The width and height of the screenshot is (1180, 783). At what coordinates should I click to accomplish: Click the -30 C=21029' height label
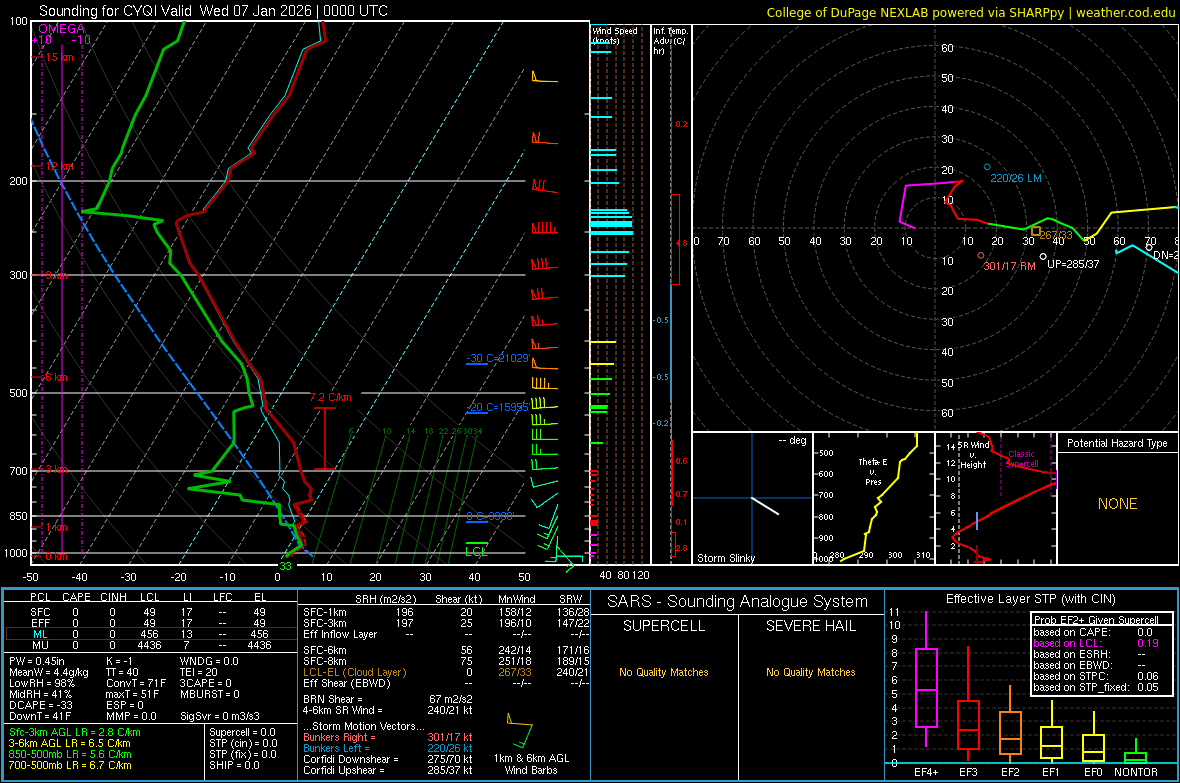coord(498,358)
